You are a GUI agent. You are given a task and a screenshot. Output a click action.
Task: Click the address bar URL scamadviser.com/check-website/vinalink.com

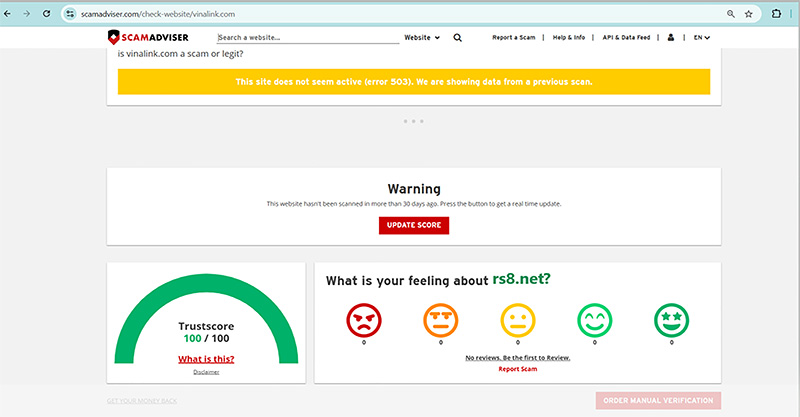point(158,14)
